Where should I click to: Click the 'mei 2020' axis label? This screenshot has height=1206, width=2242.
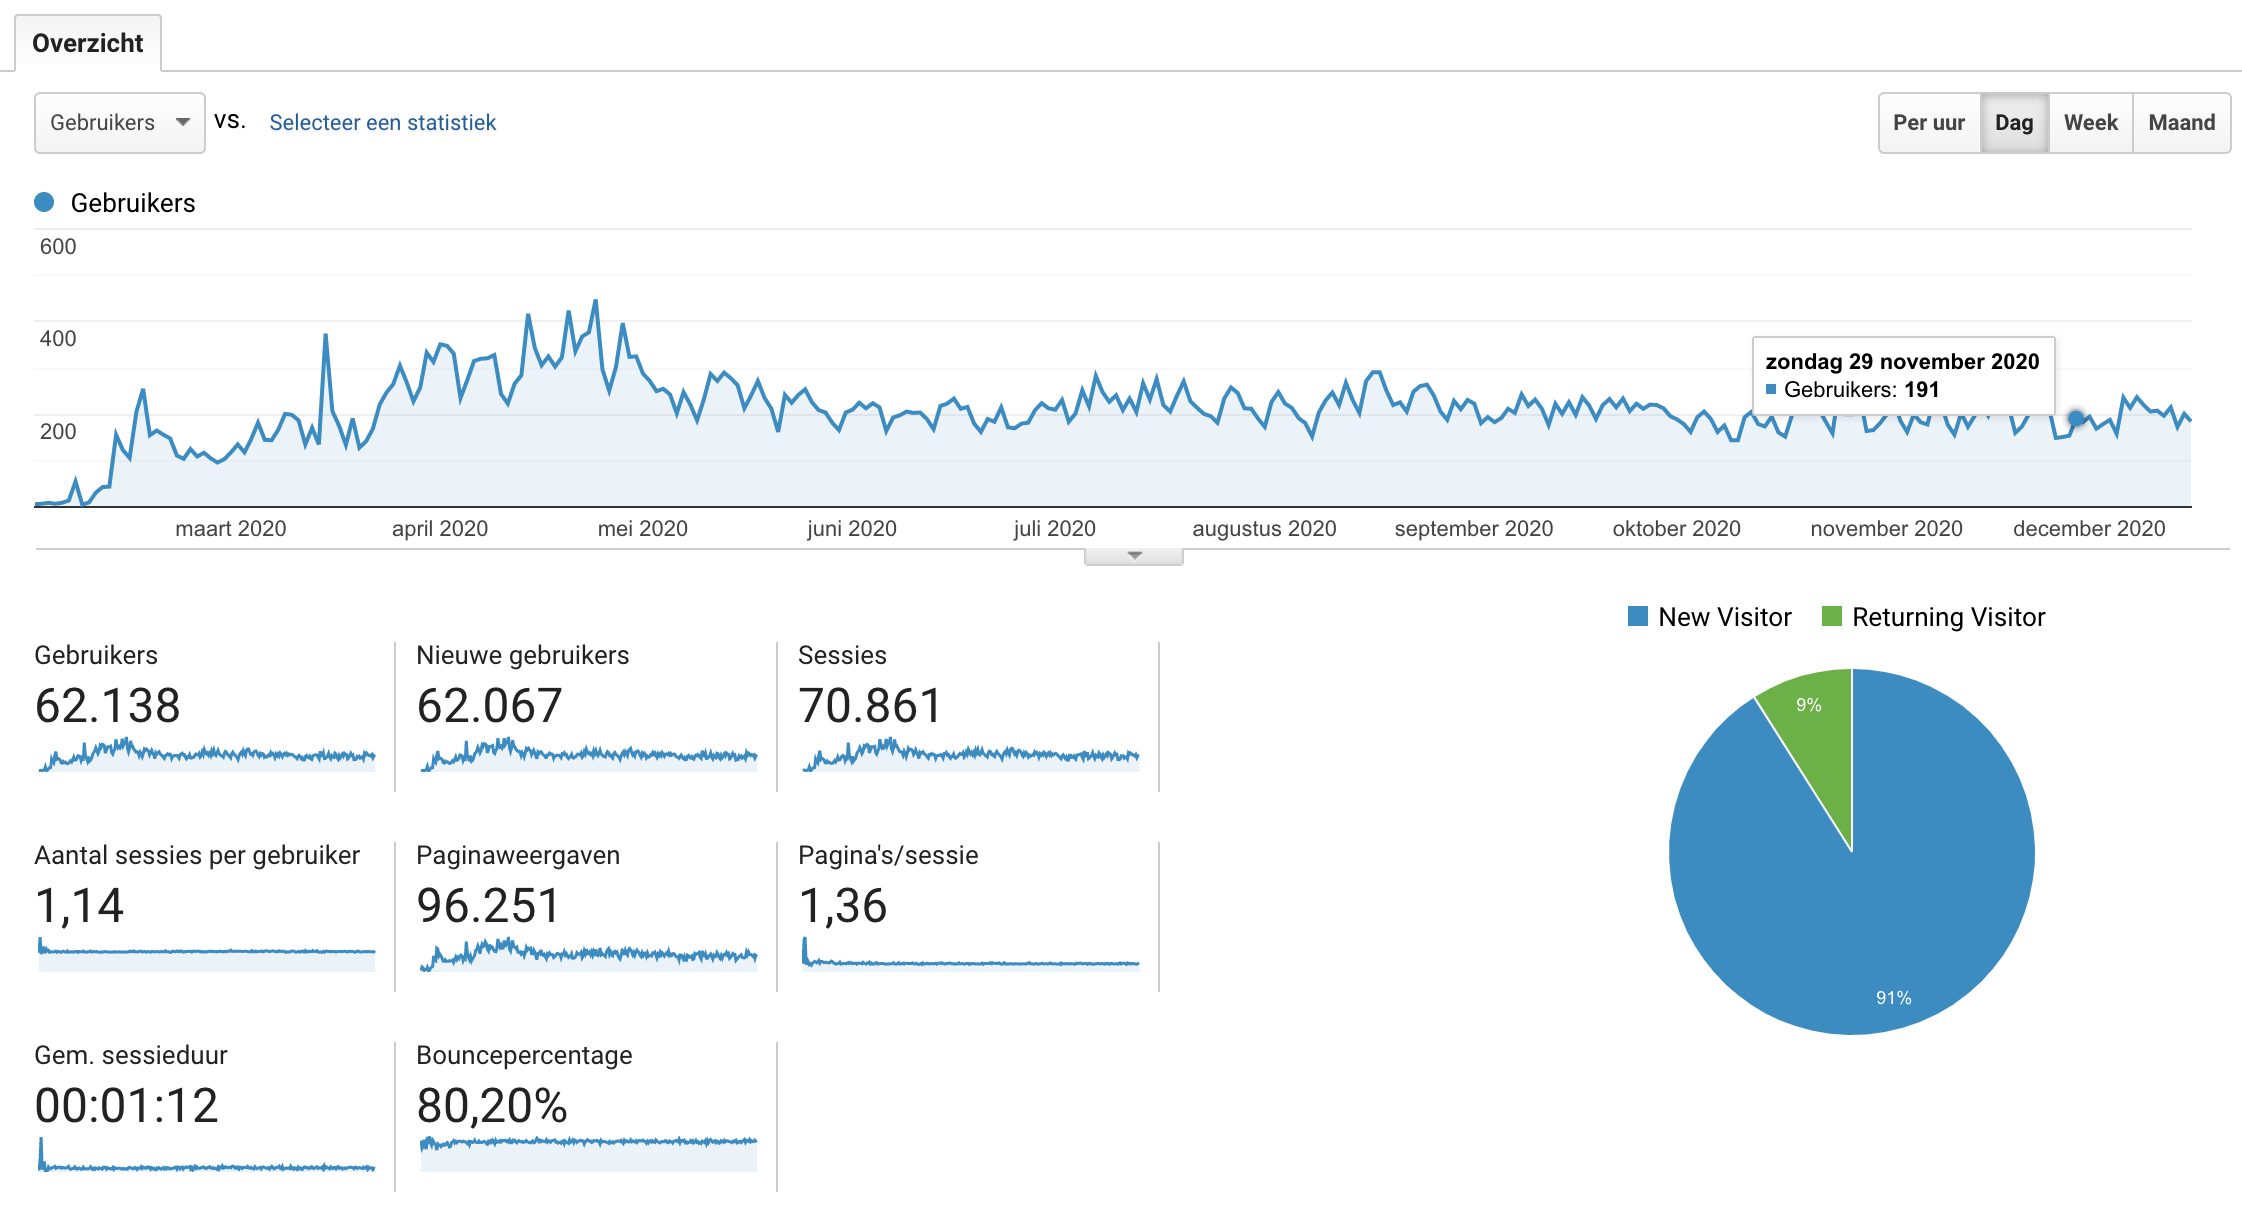[643, 528]
